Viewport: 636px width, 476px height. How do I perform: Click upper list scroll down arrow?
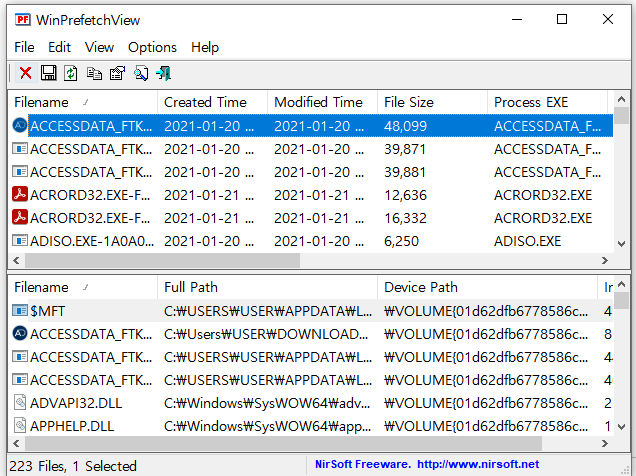(621, 244)
